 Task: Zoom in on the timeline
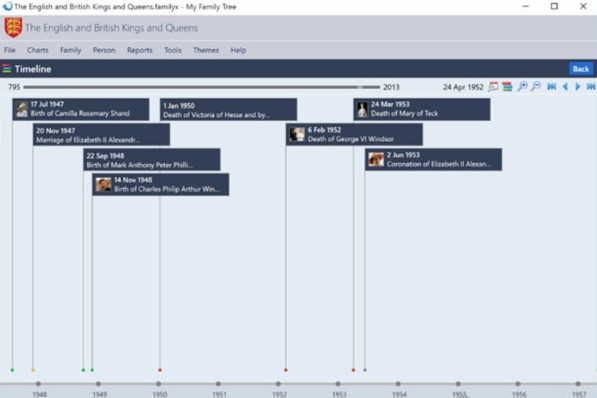(522, 87)
